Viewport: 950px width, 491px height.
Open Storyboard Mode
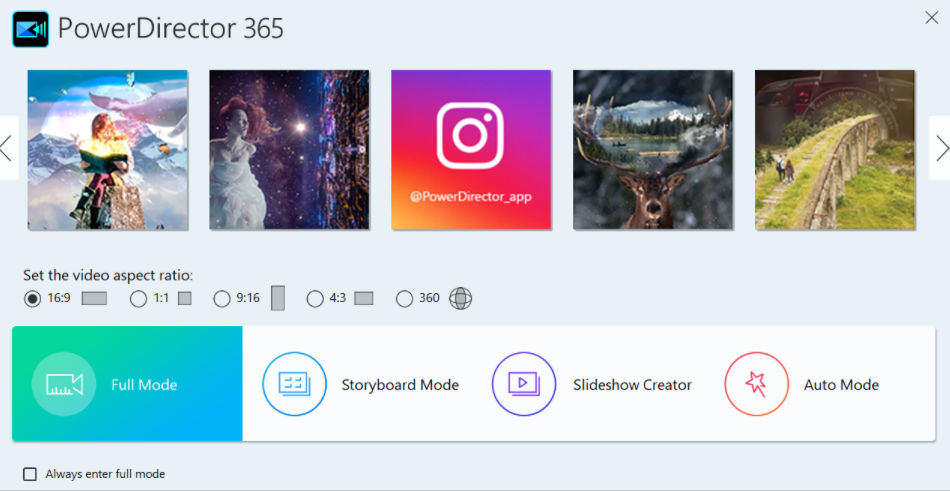coord(360,384)
